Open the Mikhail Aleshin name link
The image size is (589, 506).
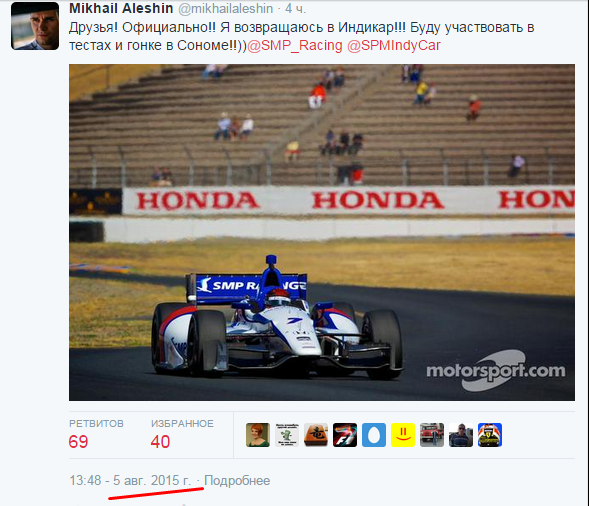pos(121,9)
